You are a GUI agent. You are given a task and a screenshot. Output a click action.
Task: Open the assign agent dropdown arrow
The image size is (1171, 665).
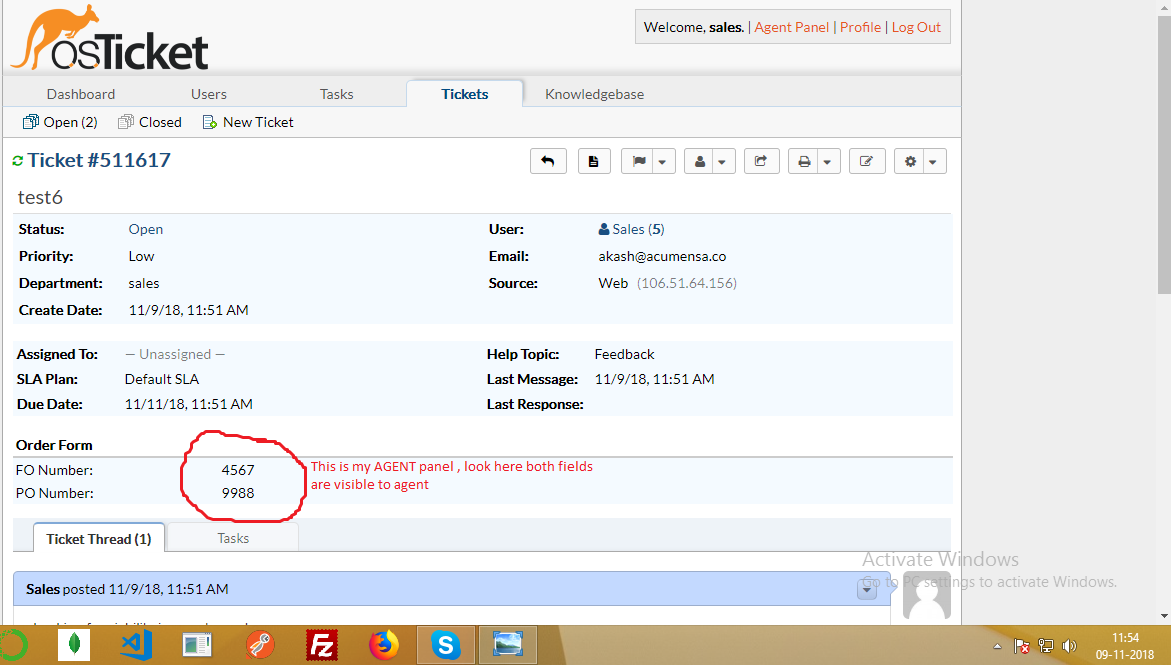(x=721, y=160)
